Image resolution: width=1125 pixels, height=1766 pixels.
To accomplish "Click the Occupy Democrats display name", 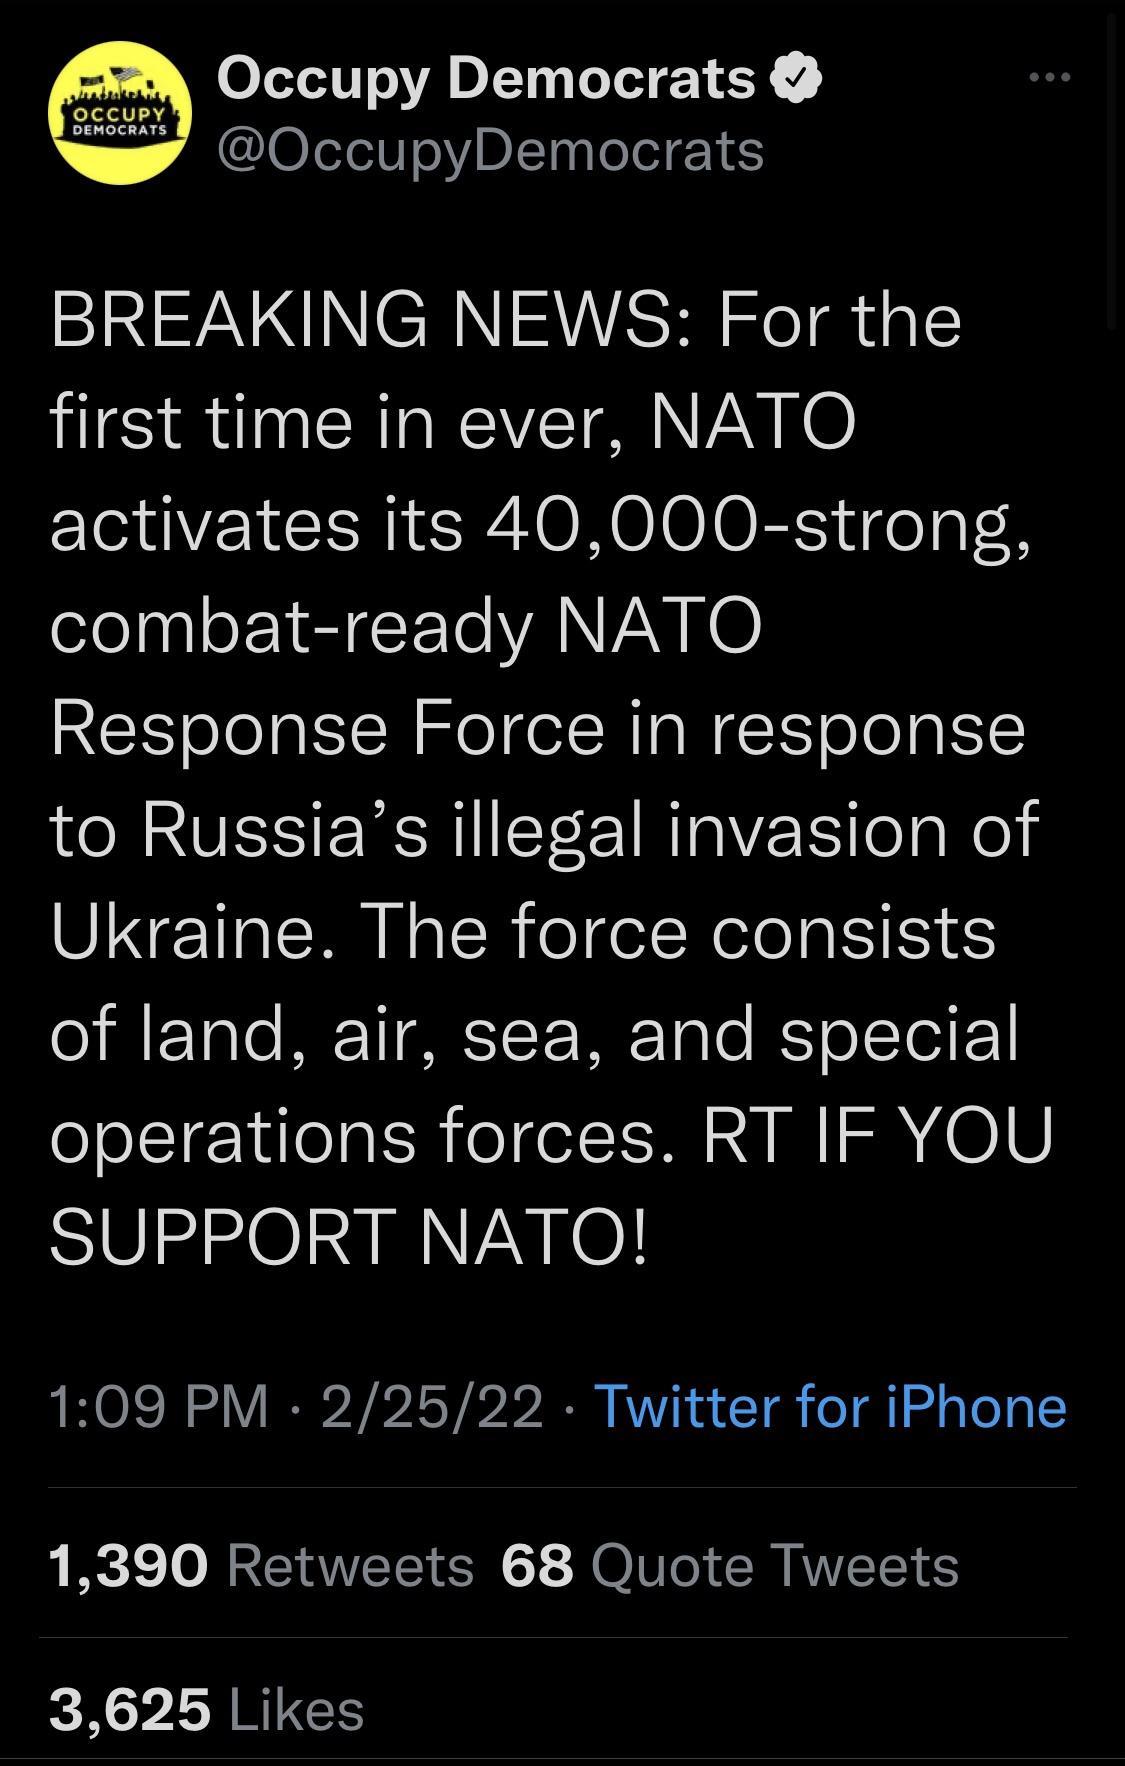I will (x=486, y=80).
